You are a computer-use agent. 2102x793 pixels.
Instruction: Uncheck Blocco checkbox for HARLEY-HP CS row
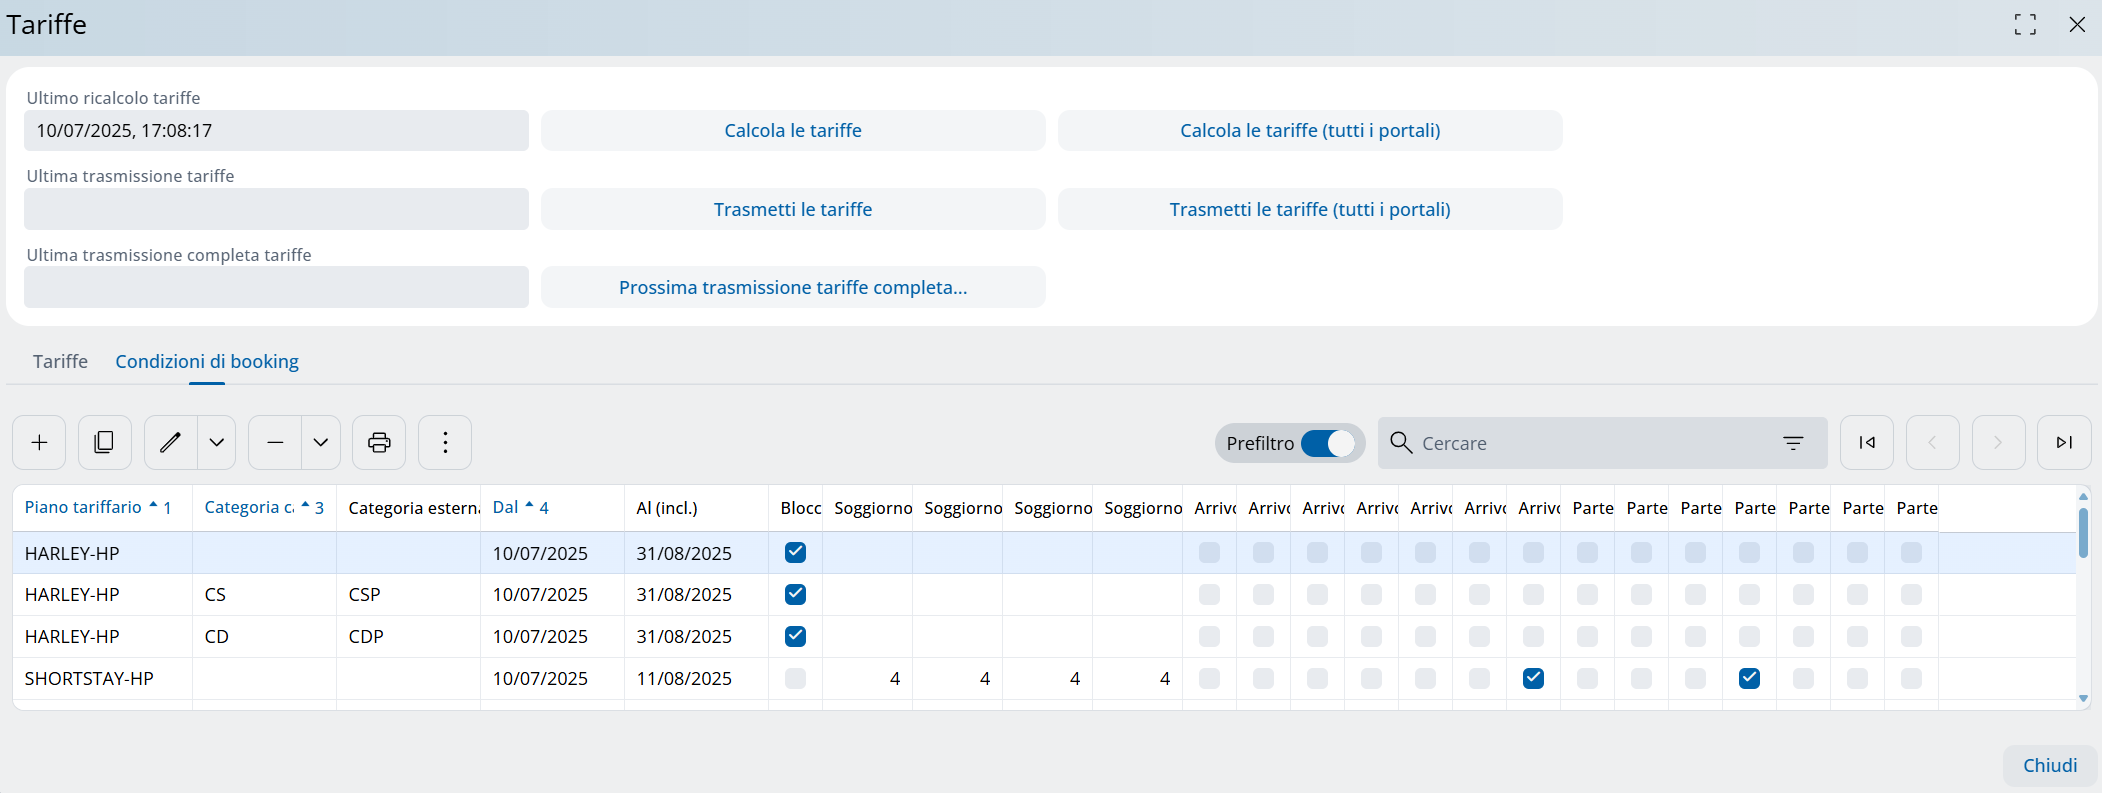795,594
